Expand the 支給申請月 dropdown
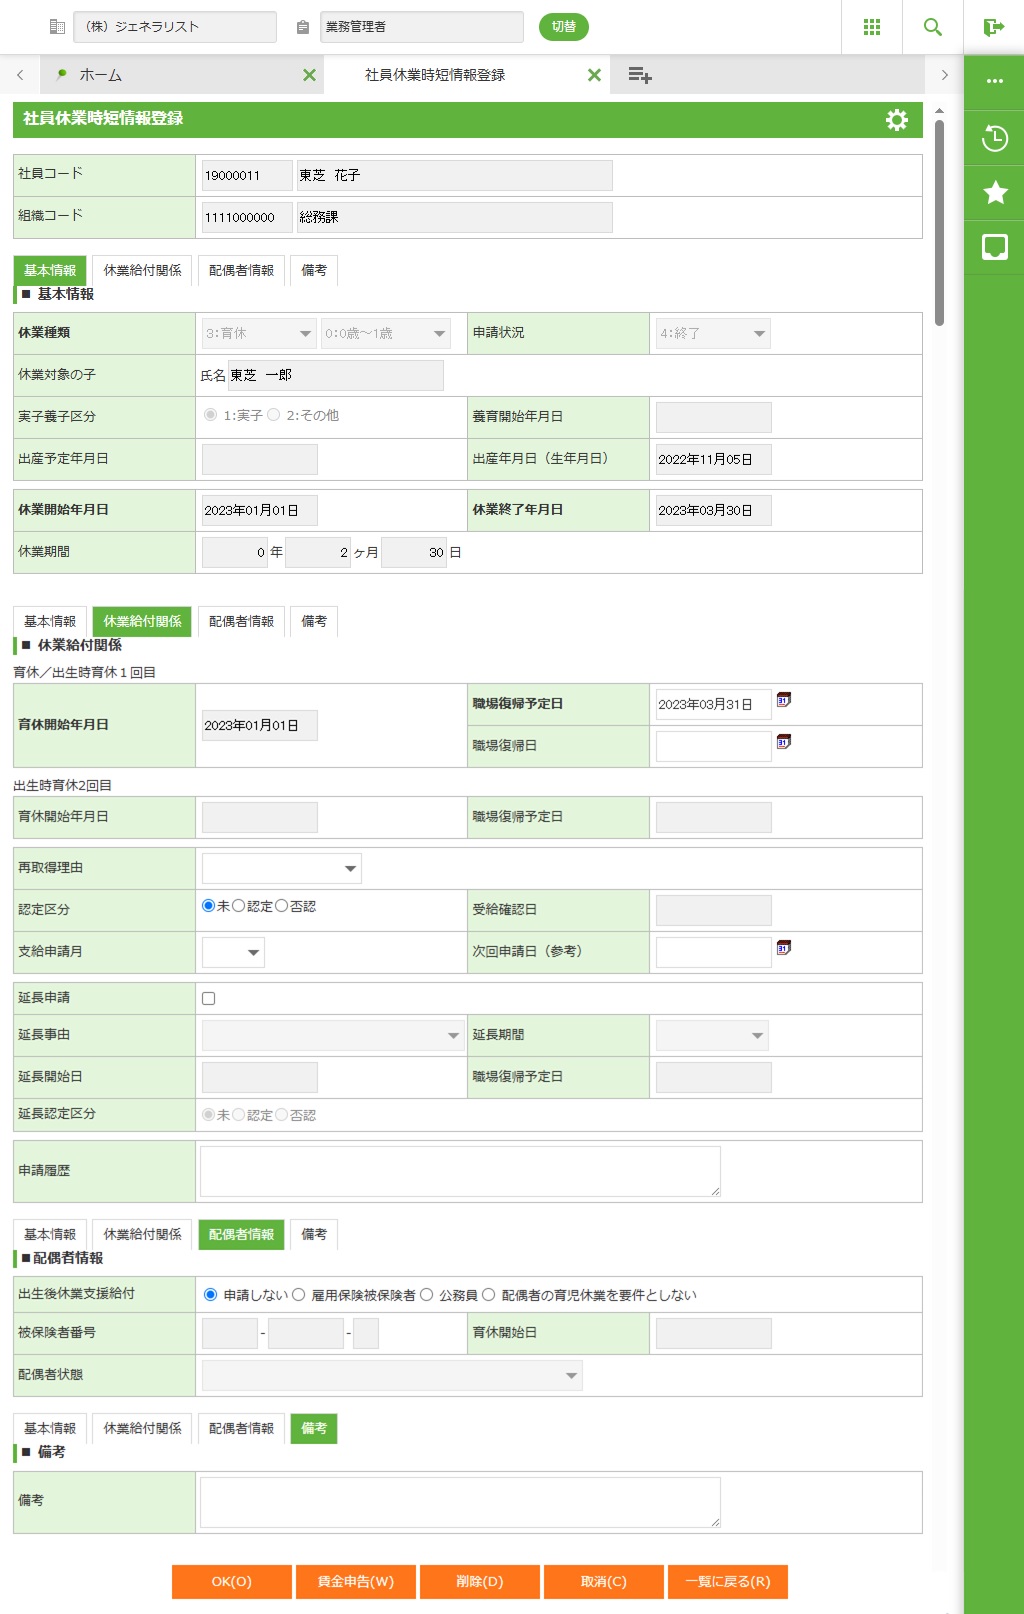This screenshot has width=1024, height=1614. point(233,952)
